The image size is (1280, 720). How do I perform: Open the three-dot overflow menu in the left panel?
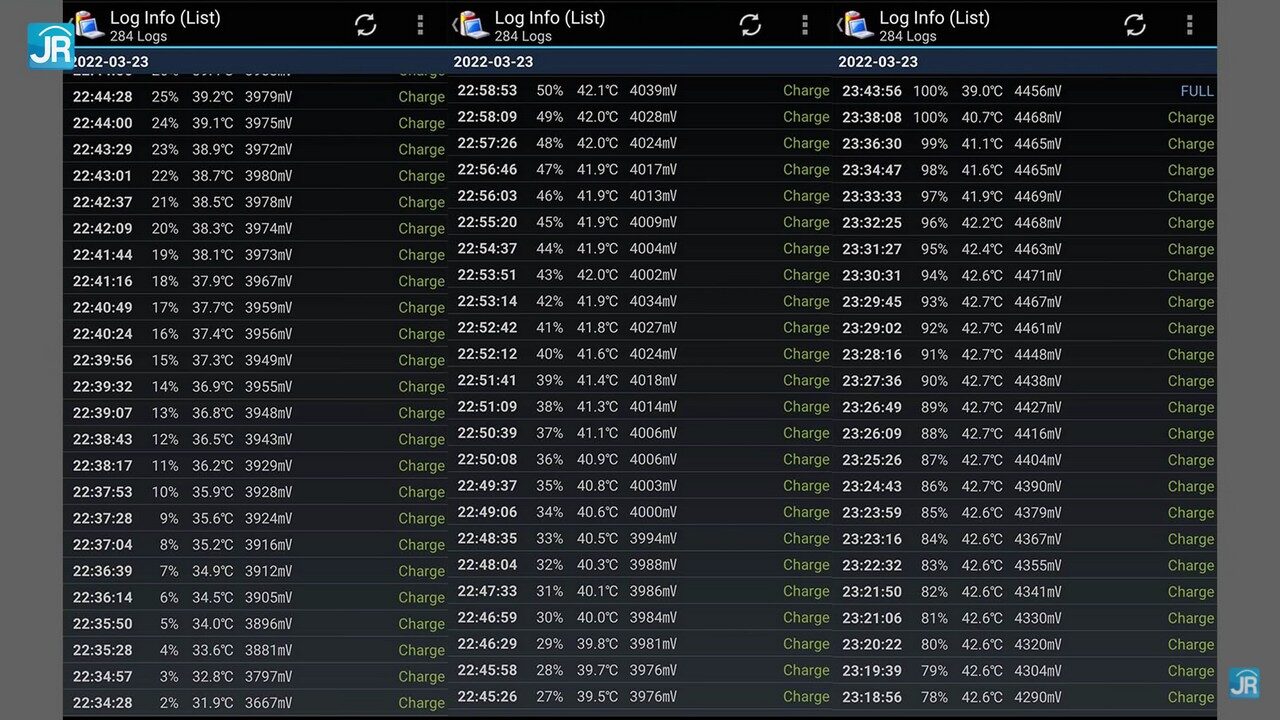pos(420,25)
